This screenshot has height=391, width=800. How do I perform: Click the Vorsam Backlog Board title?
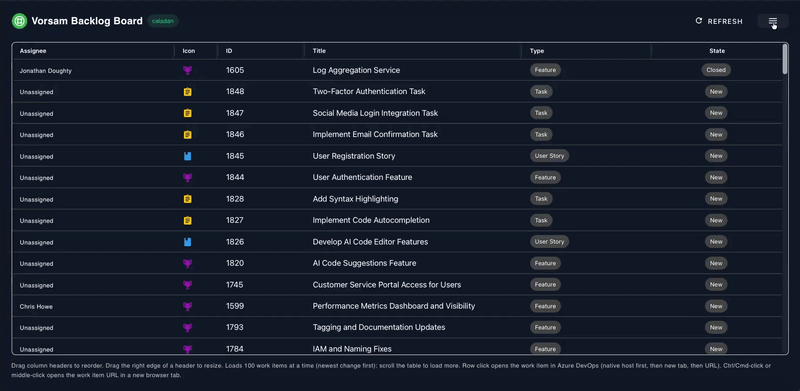[87, 21]
